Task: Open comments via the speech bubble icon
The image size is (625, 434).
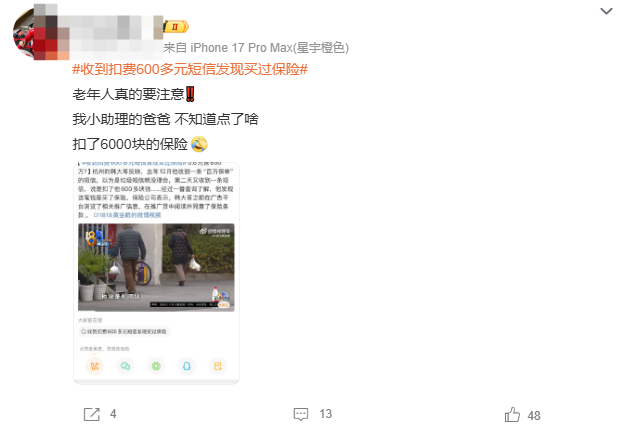Action: [301, 414]
